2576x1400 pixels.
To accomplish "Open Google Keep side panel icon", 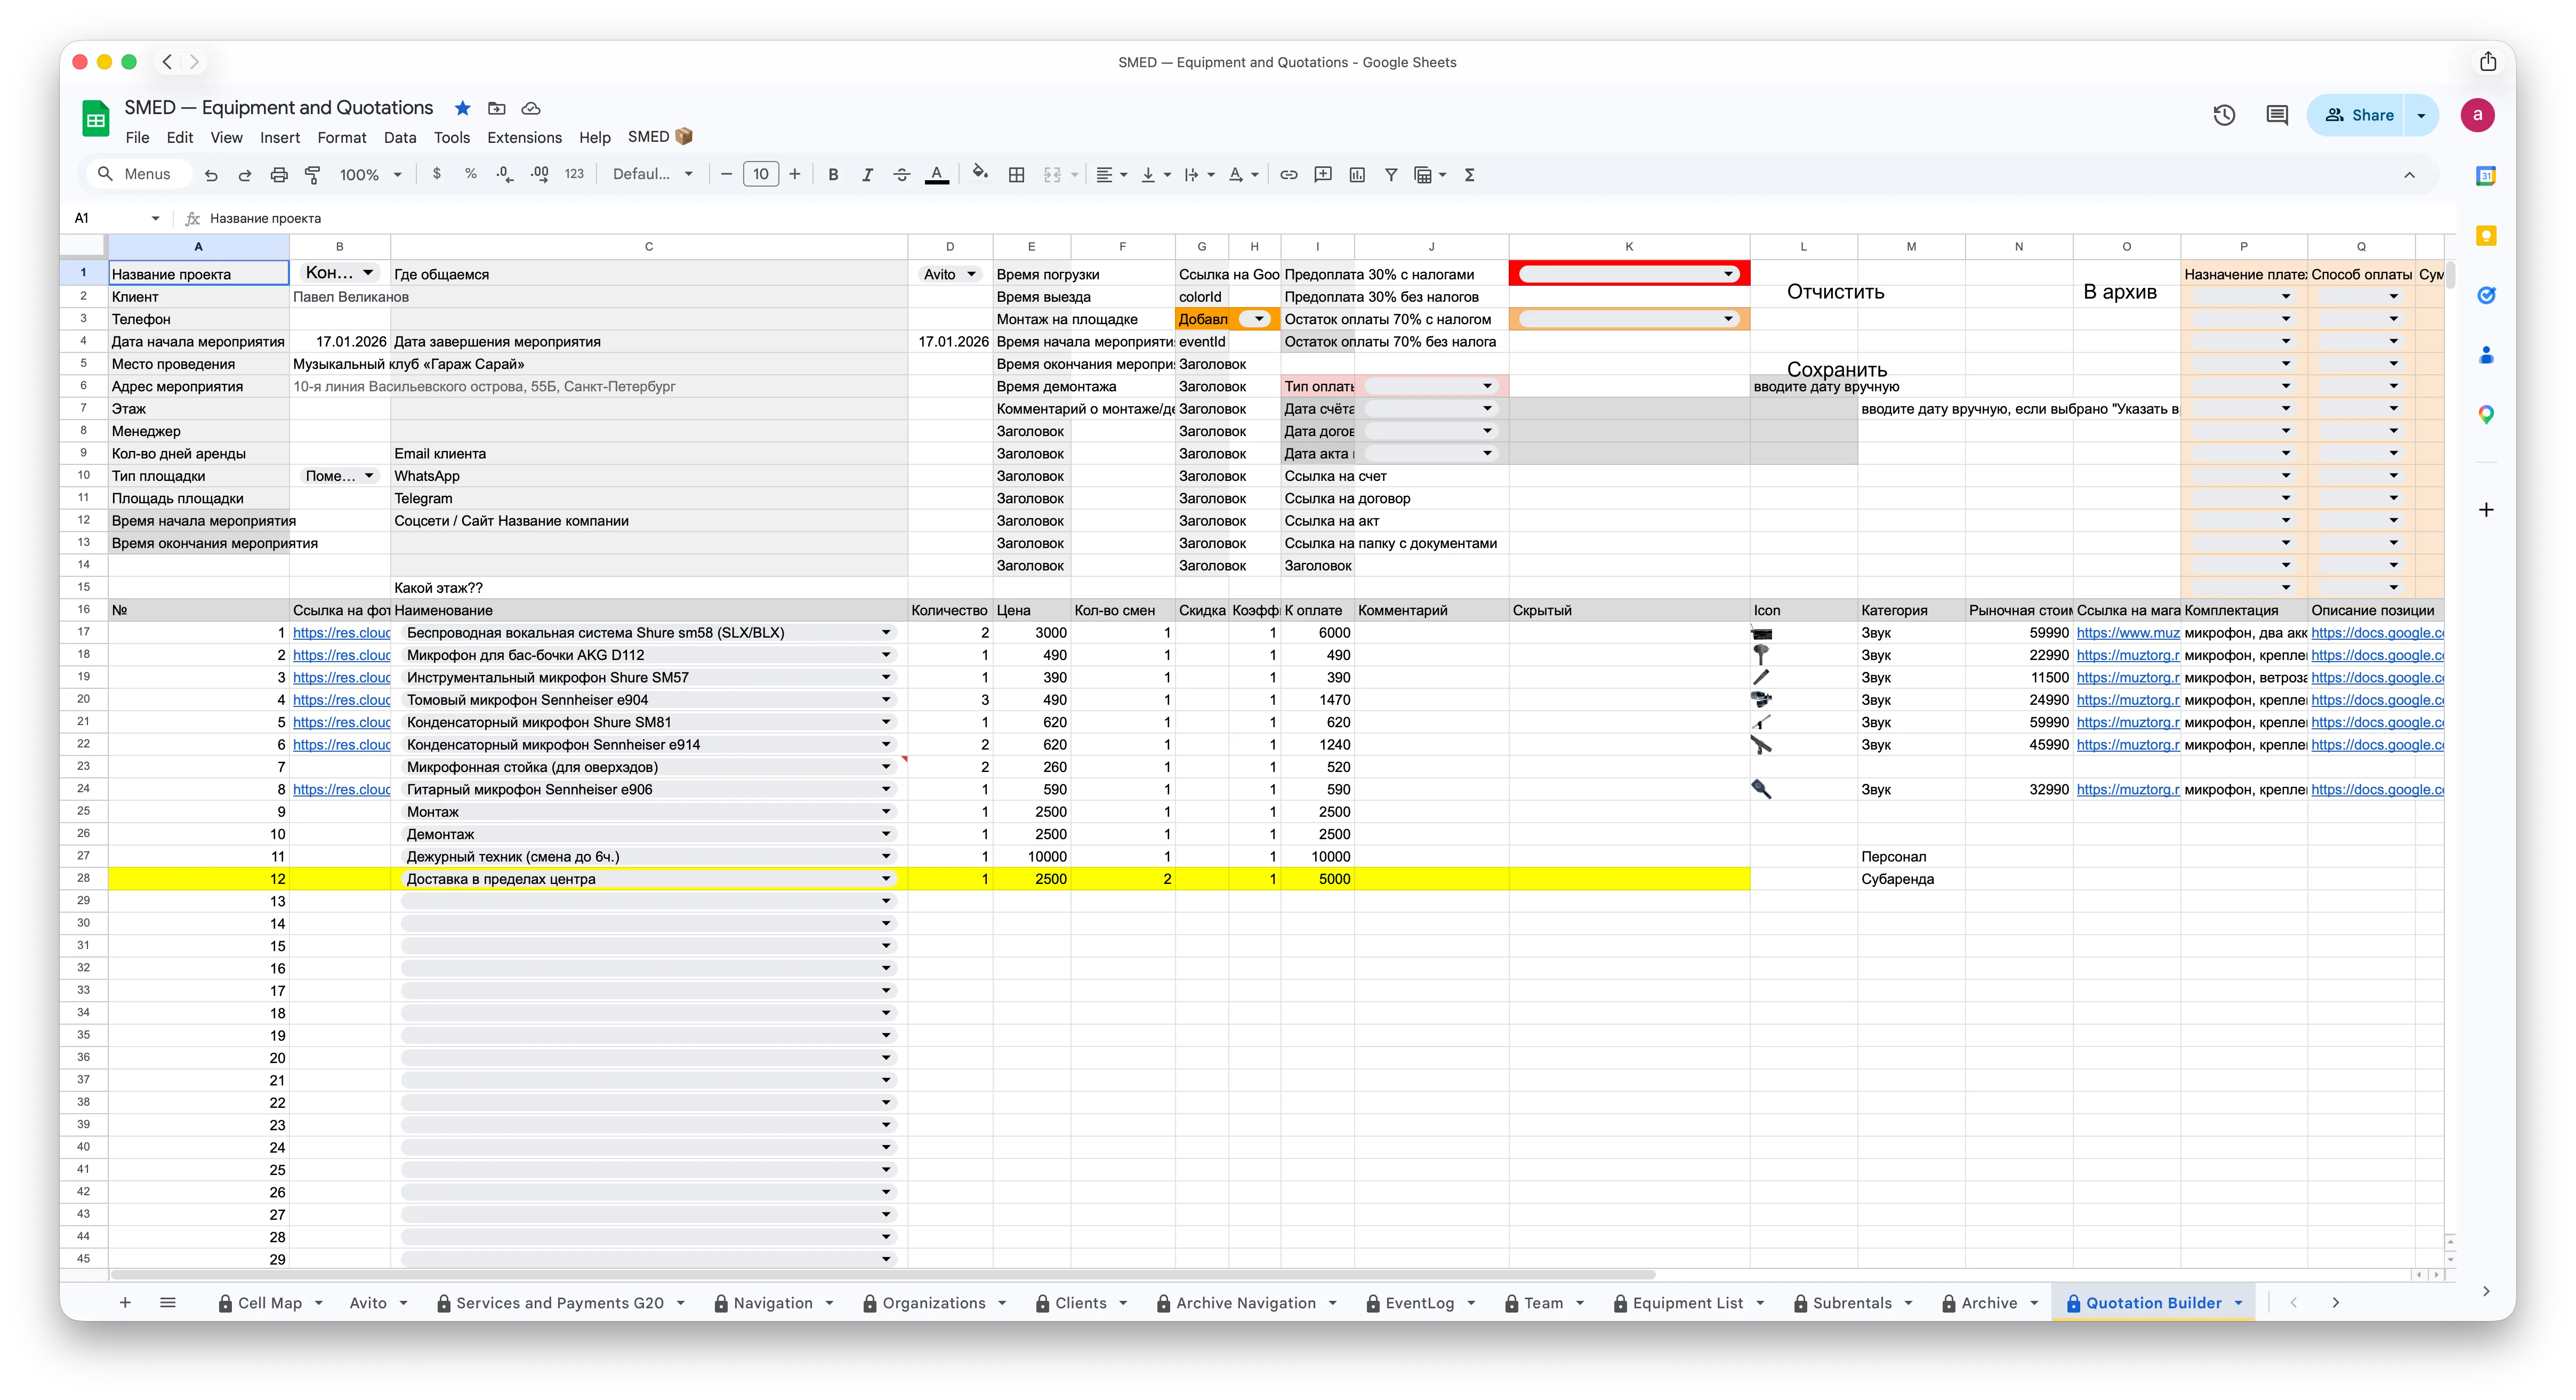I will point(2486,236).
